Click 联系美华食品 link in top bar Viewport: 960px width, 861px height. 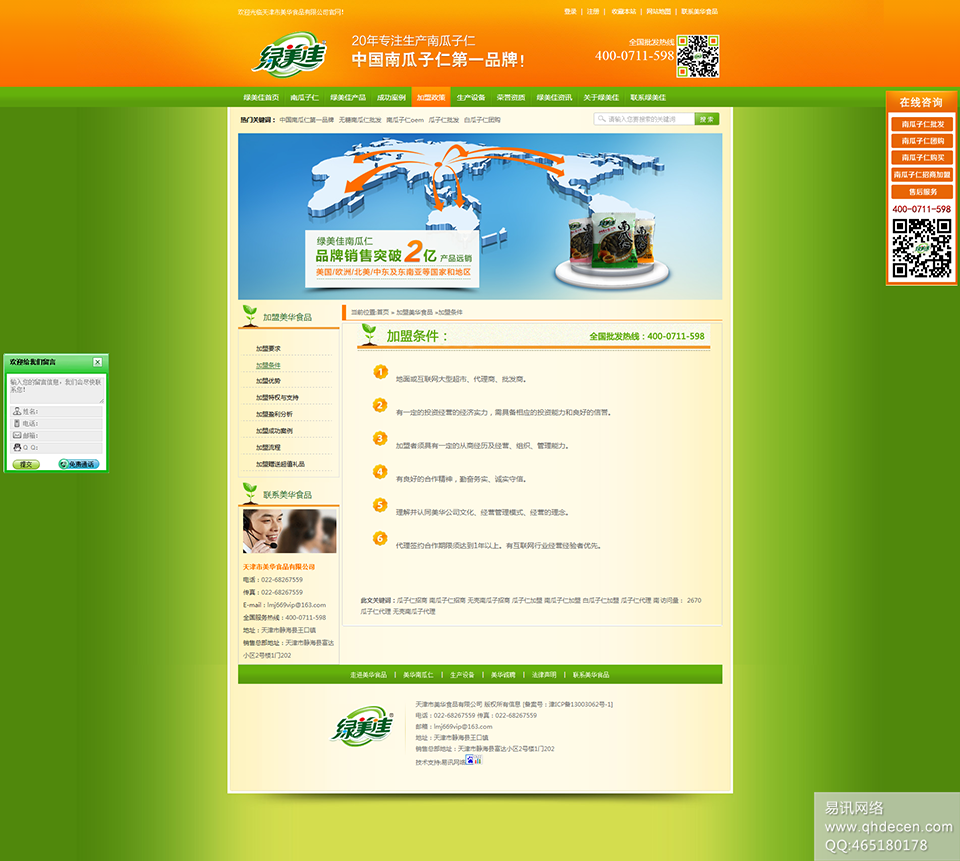tap(699, 12)
